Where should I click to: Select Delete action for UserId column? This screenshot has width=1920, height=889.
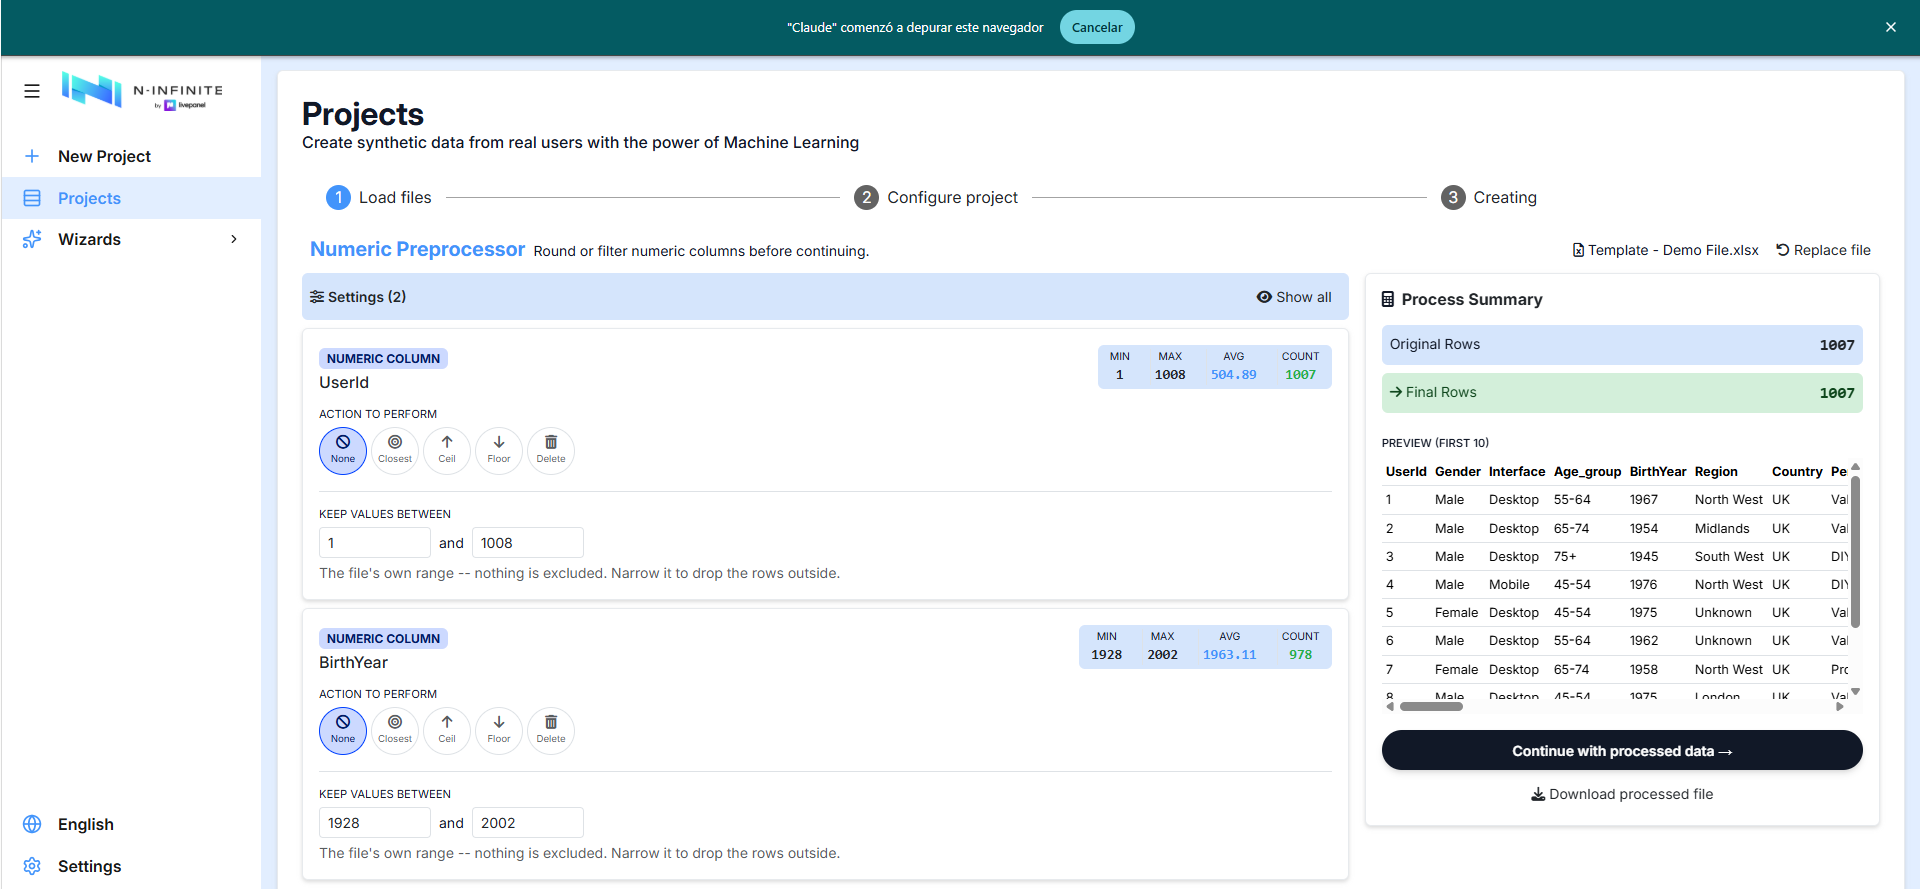(551, 451)
